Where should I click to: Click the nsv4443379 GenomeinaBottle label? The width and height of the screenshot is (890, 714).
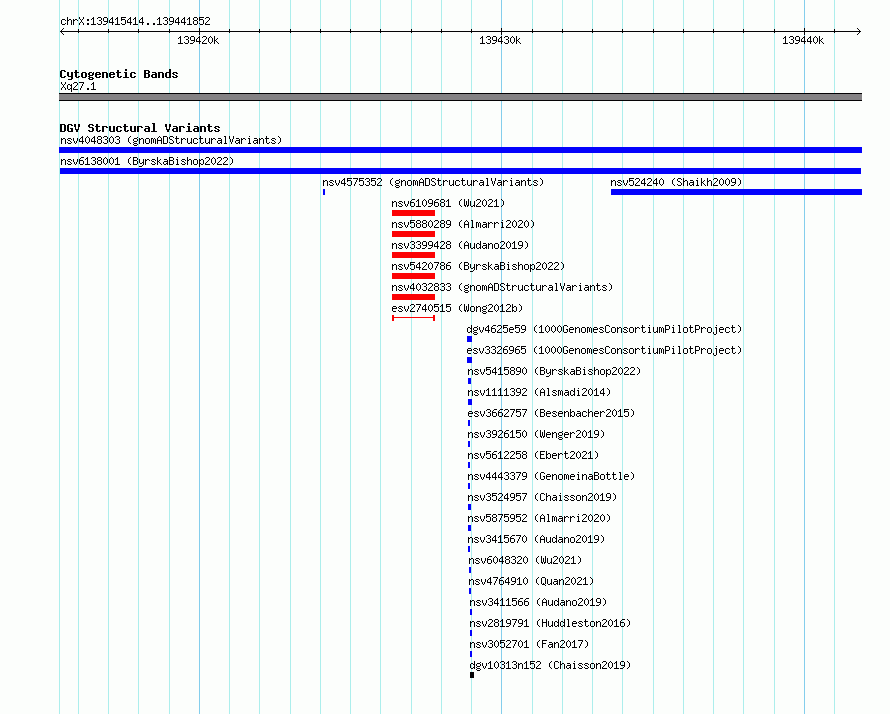coord(551,476)
